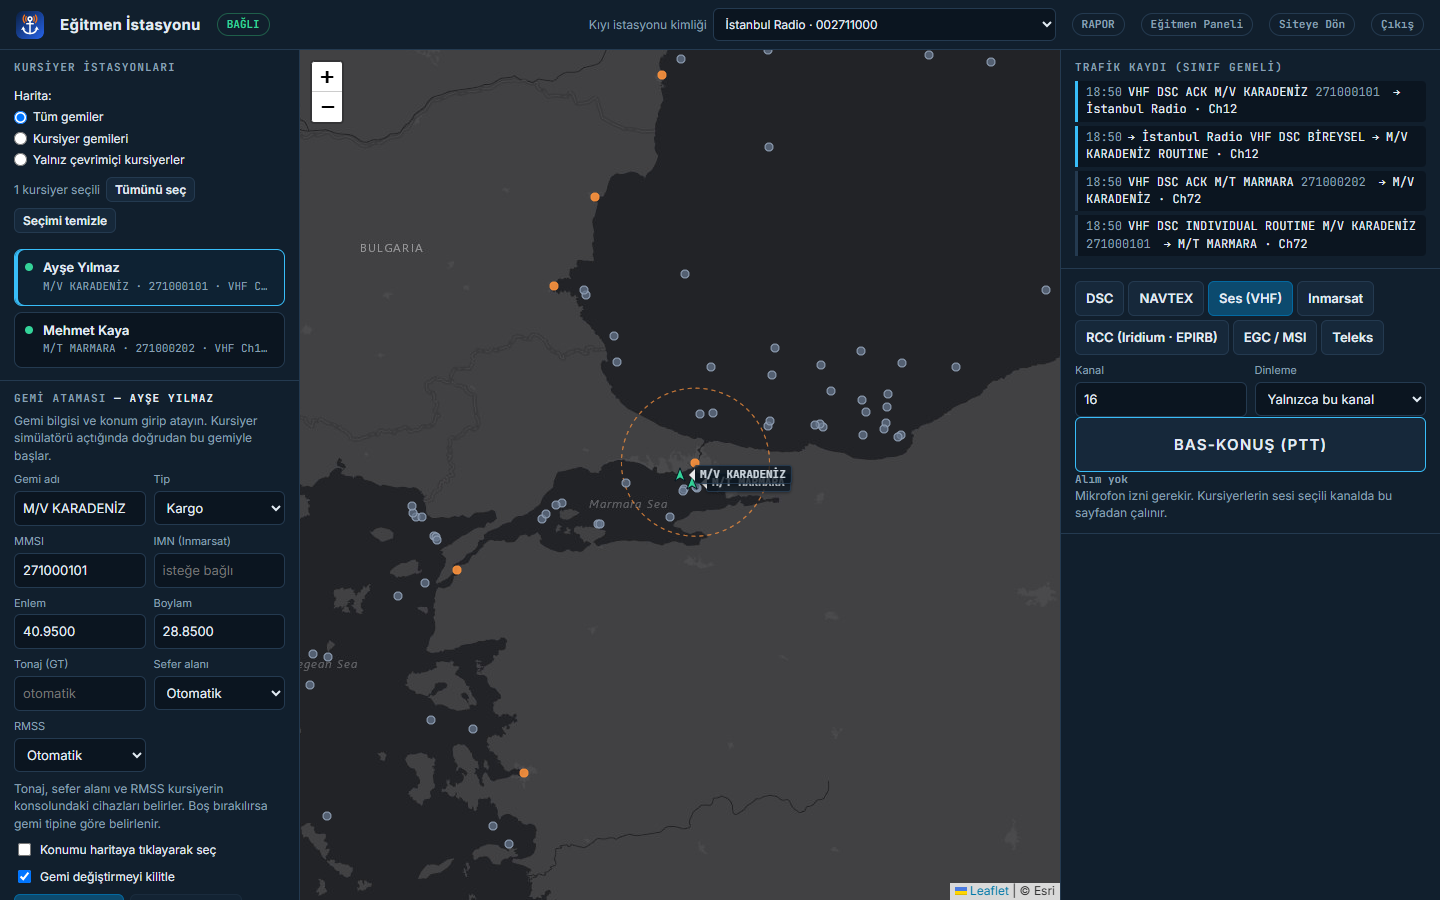The height and width of the screenshot is (900, 1440).
Task: Select the Tüm gemiler radio option
Action: point(20,117)
